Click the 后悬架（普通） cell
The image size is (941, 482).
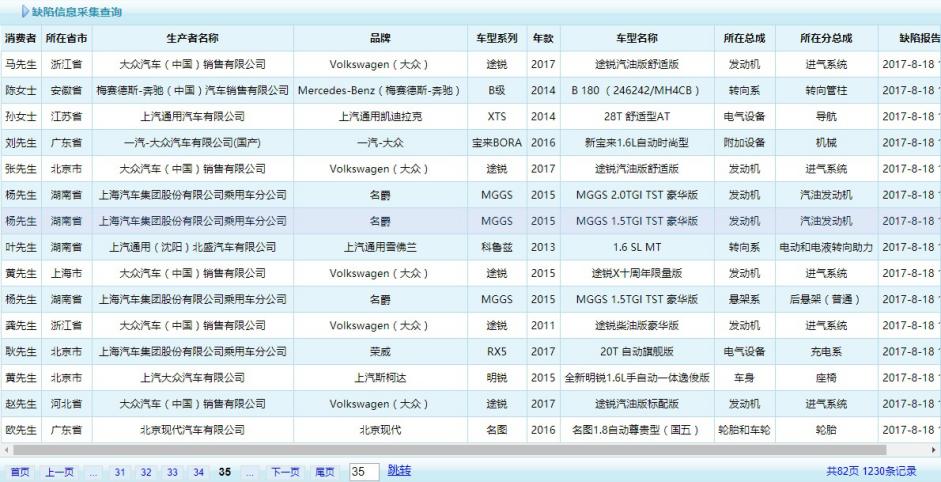pos(826,299)
